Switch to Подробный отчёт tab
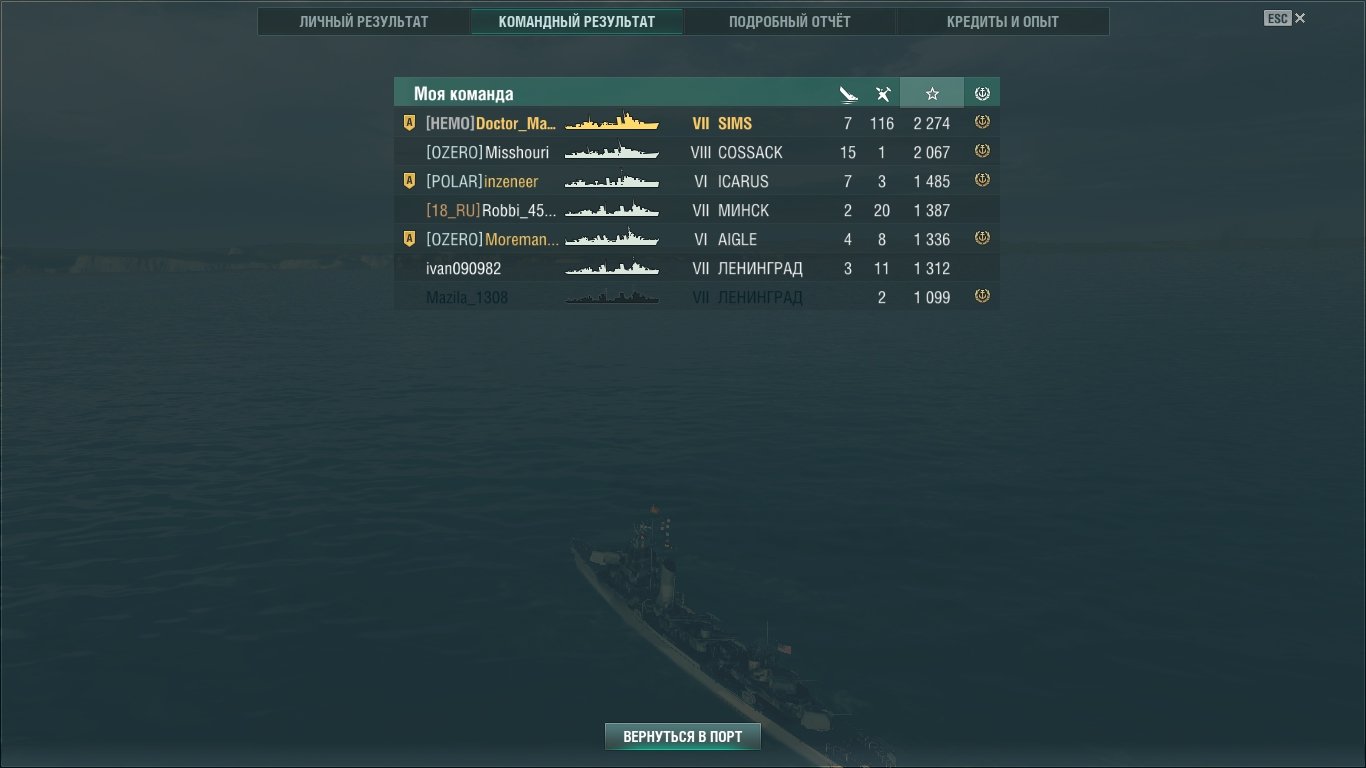 coord(790,22)
